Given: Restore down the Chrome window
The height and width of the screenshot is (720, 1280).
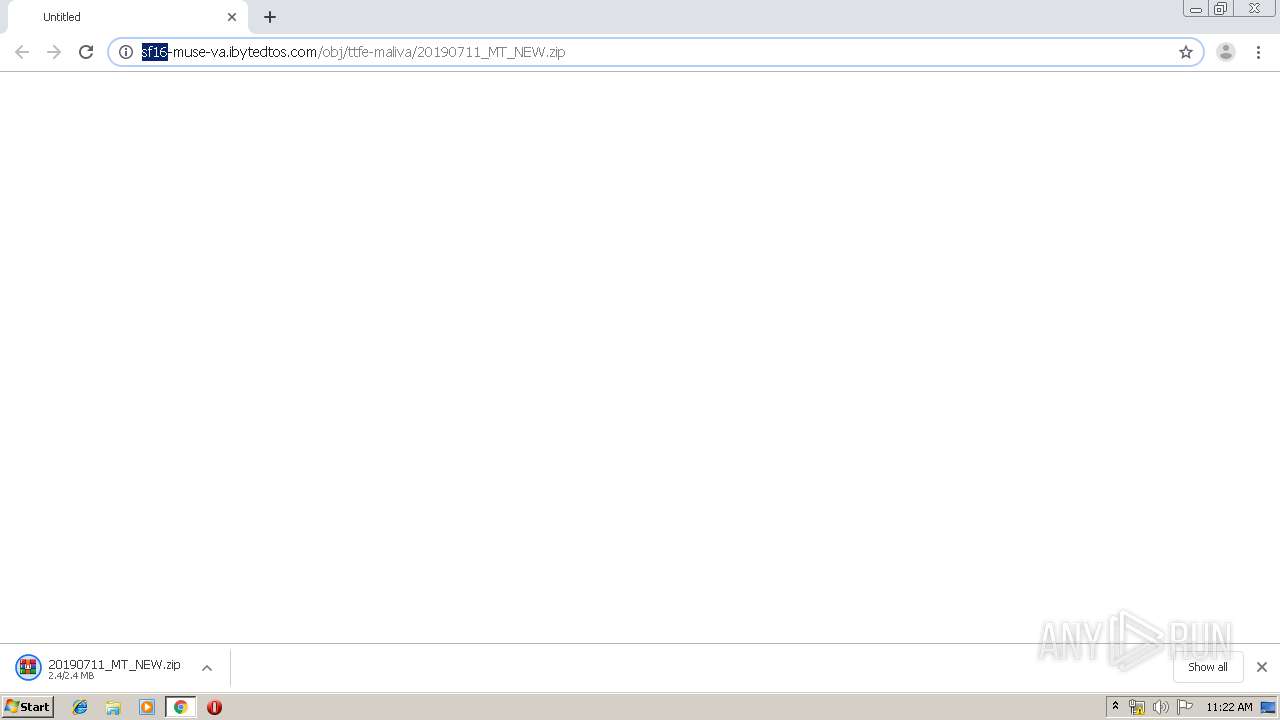Looking at the screenshot, I should click(1221, 9).
